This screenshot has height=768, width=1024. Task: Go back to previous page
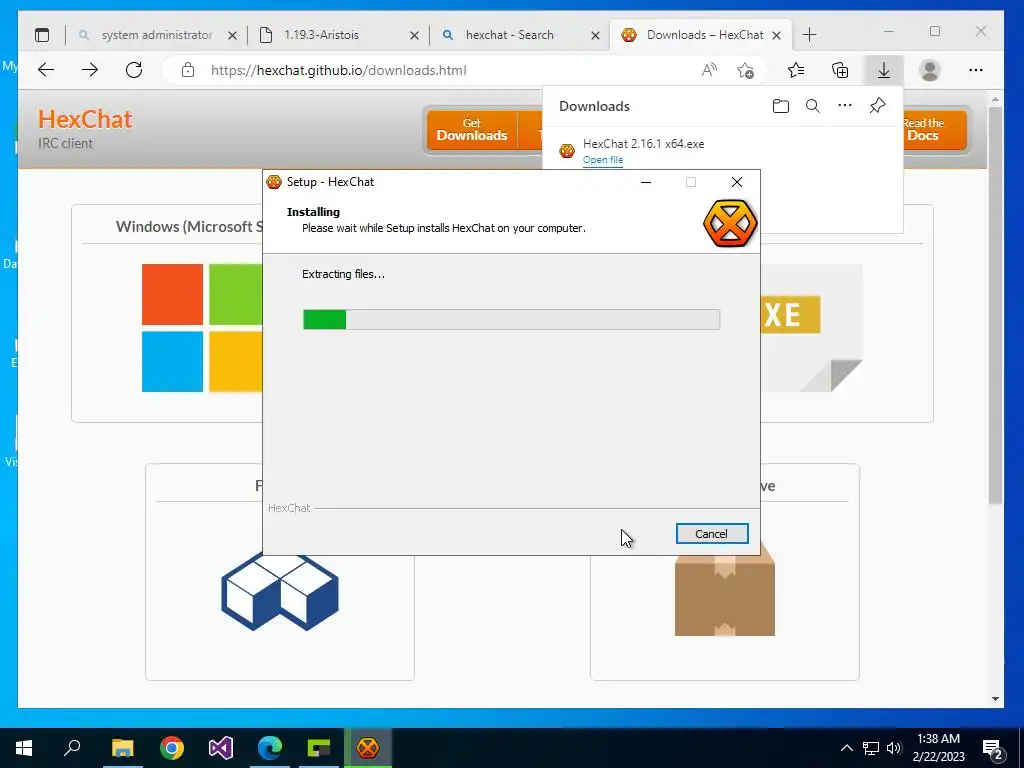(x=46, y=70)
